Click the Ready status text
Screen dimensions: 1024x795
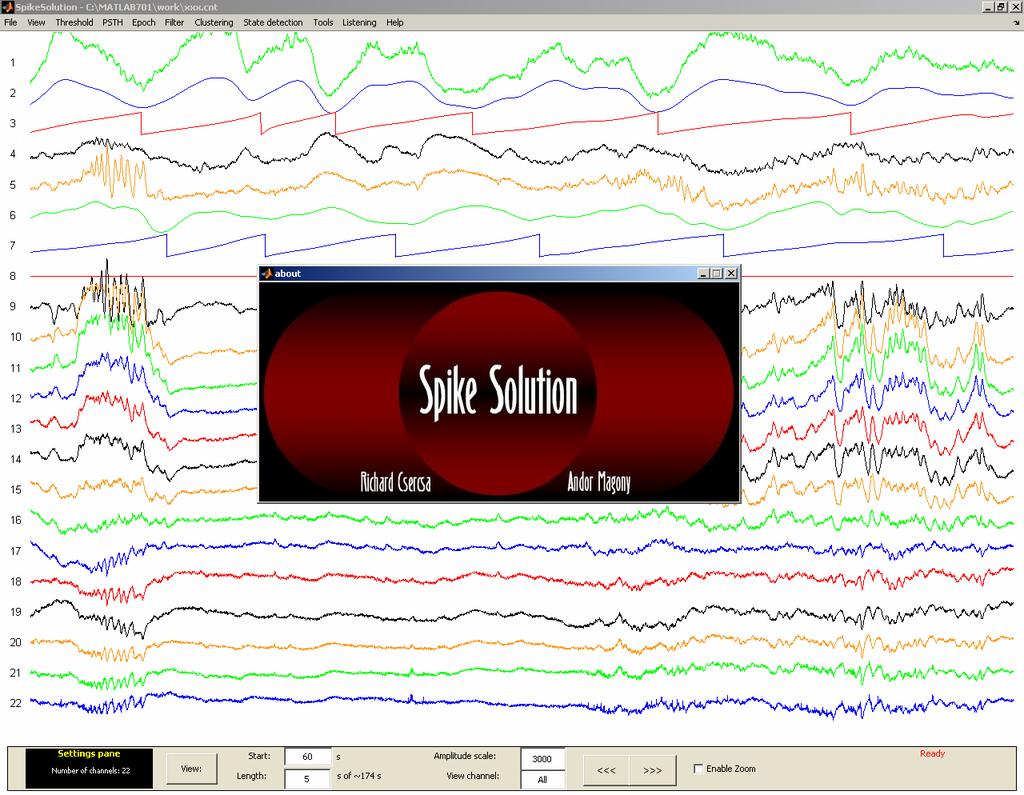pyautogui.click(x=932, y=753)
